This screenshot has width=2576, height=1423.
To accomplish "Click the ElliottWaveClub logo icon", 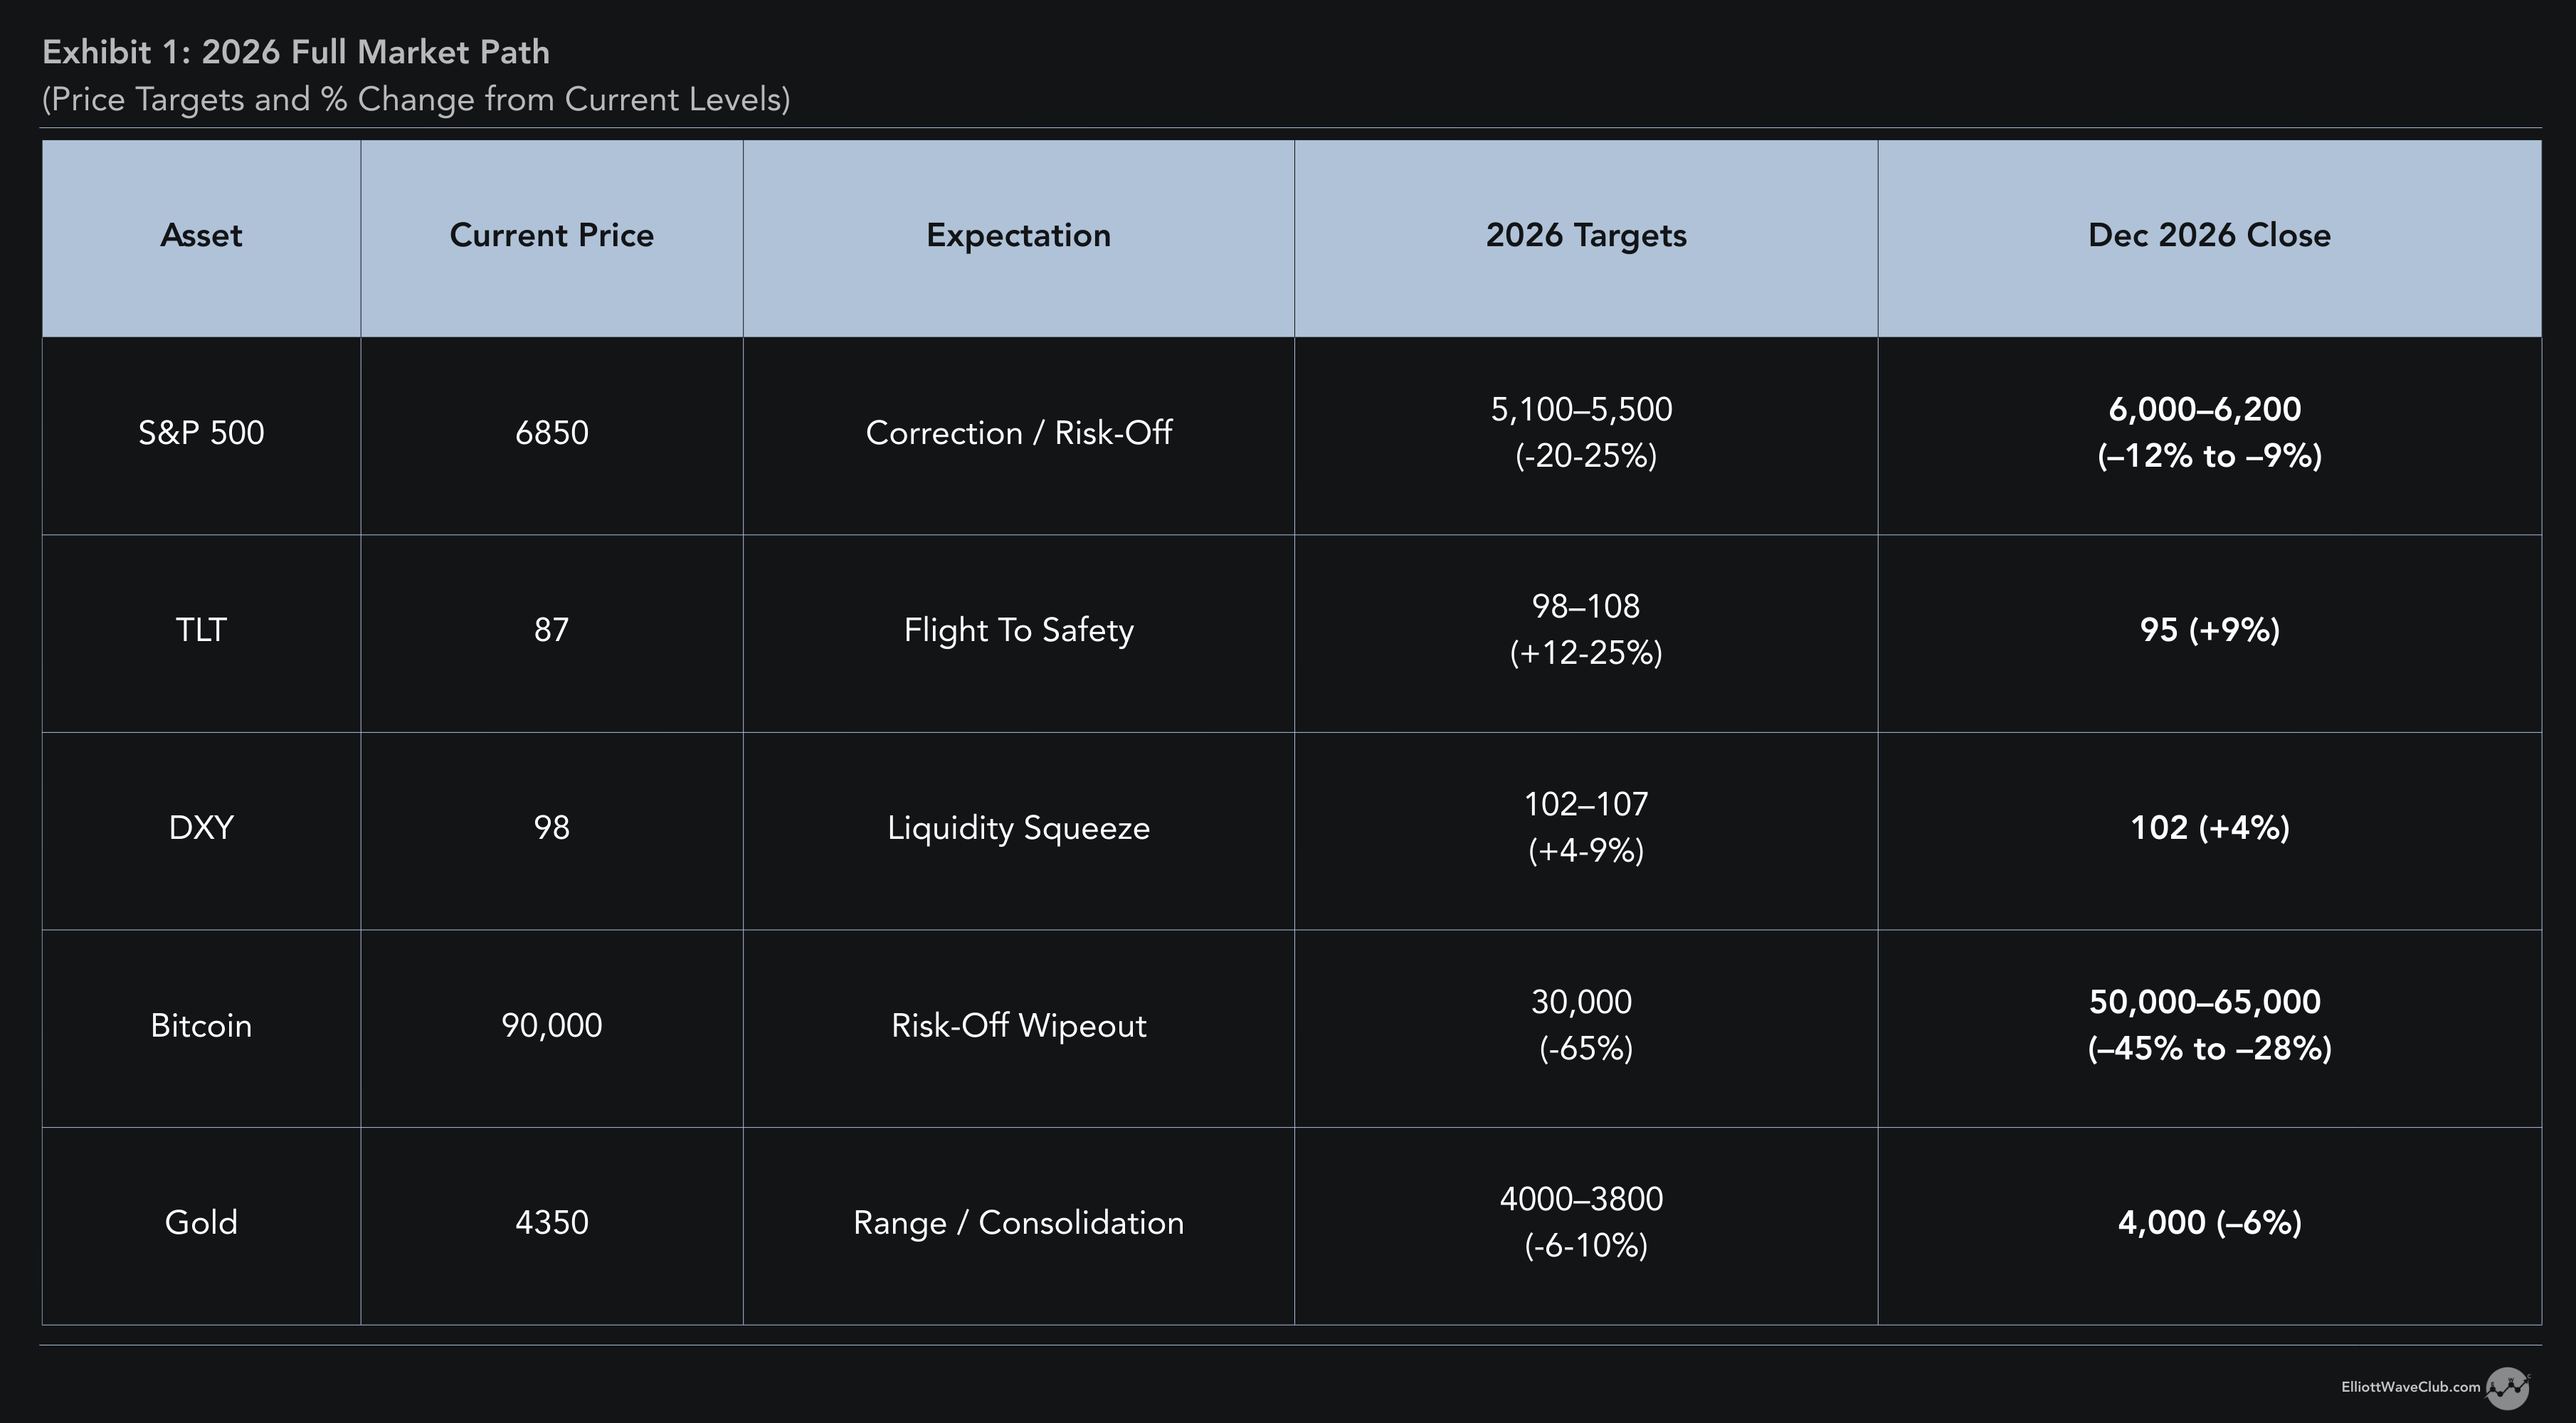I will coord(2507,1388).
